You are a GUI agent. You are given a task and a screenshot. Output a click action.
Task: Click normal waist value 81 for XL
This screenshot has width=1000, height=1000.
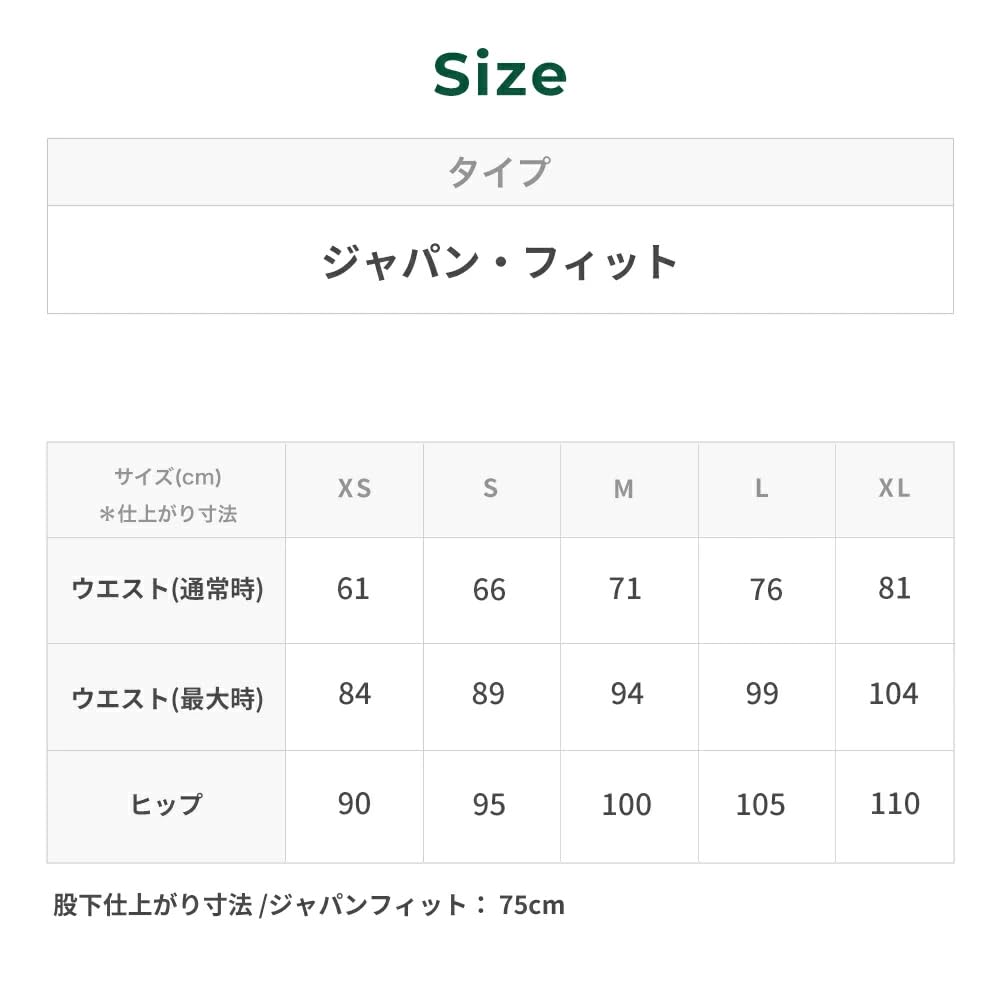coord(894,588)
